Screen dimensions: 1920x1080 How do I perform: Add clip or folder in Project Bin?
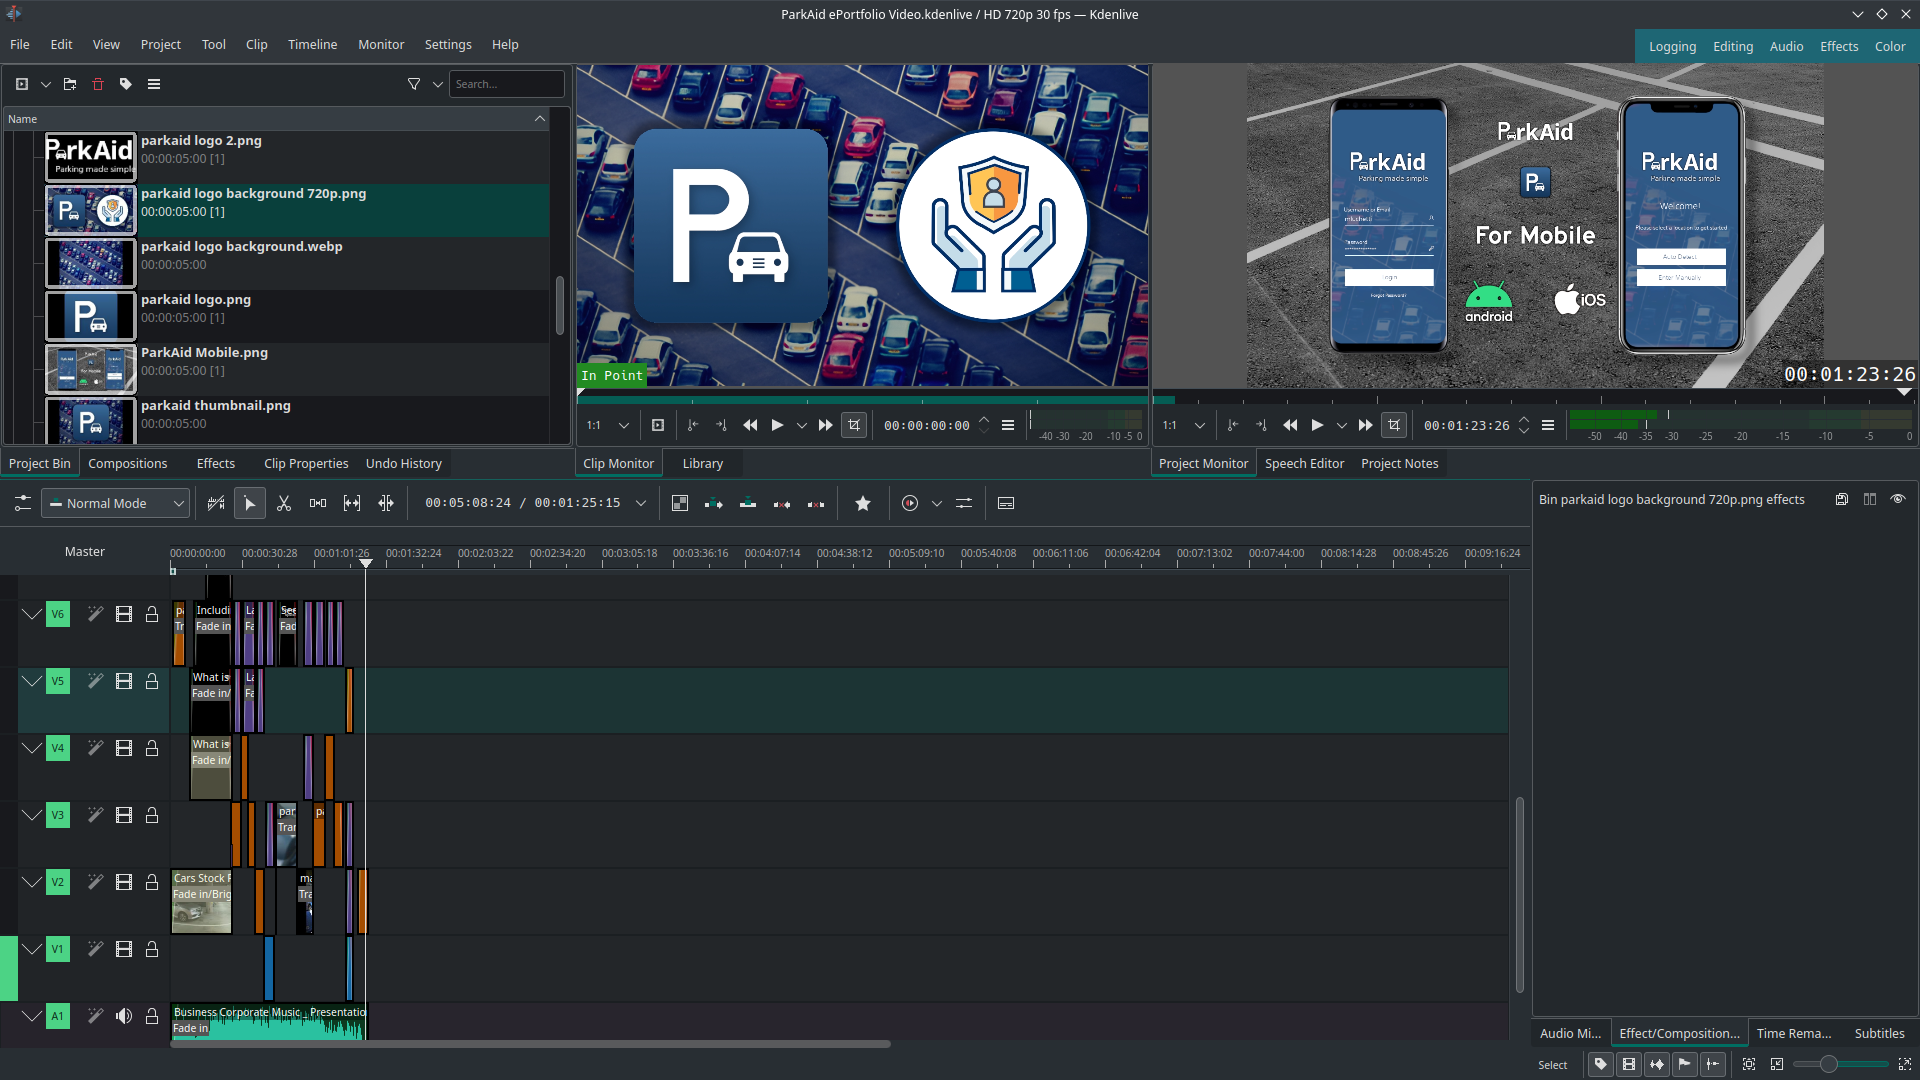pyautogui.click(x=22, y=84)
